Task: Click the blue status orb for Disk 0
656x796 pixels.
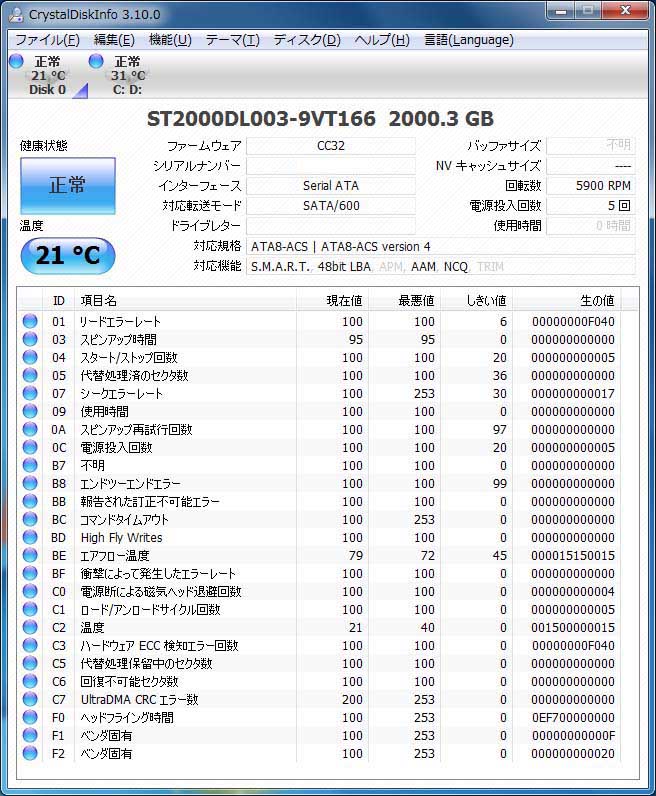Action: click(x=16, y=61)
